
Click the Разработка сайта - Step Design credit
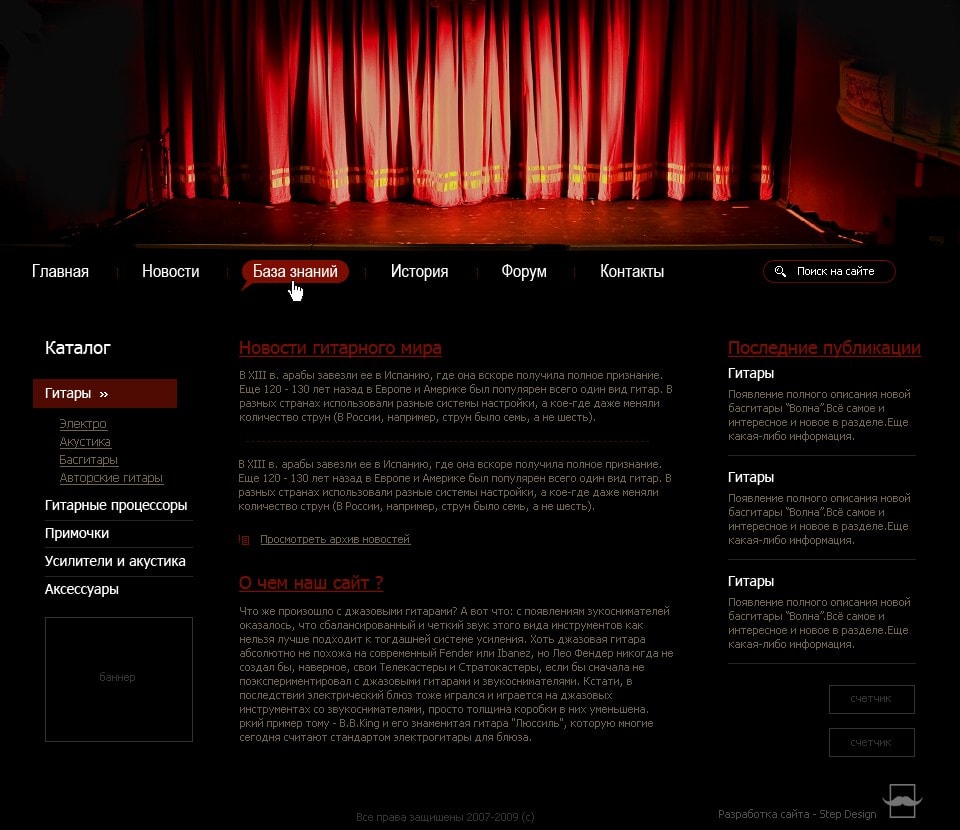pos(797,814)
